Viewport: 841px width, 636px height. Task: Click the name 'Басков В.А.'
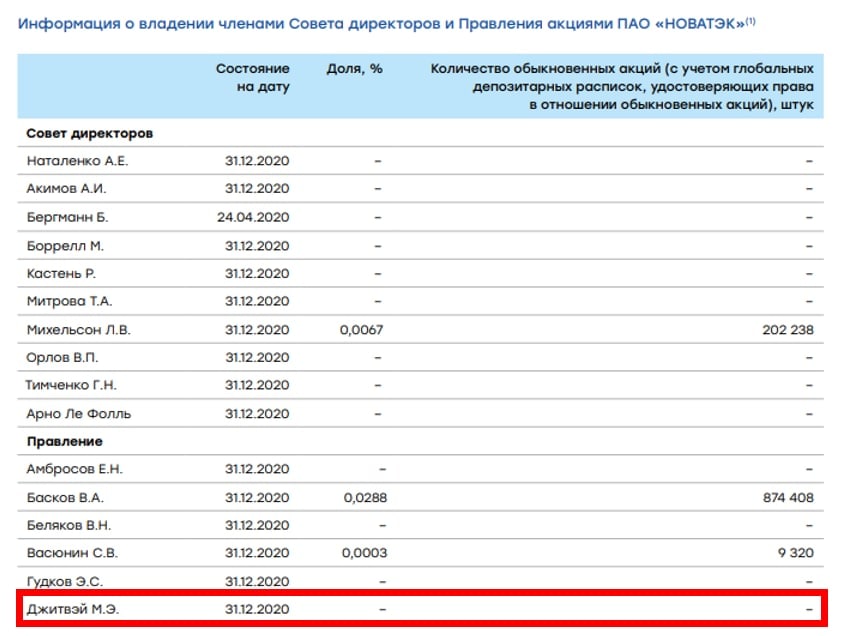(65, 498)
